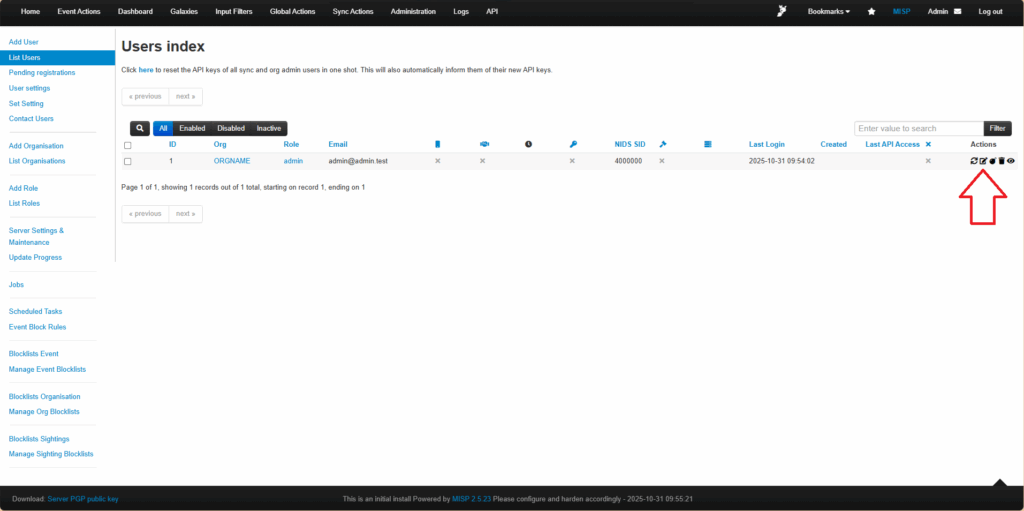Select the Disabled filter toggle
1024x511 pixels.
click(231, 129)
